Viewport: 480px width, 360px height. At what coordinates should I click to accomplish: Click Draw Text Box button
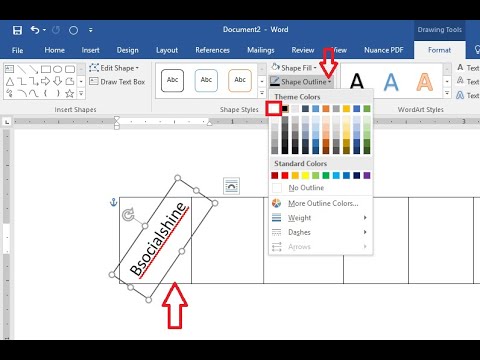click(x=117, y=82)
